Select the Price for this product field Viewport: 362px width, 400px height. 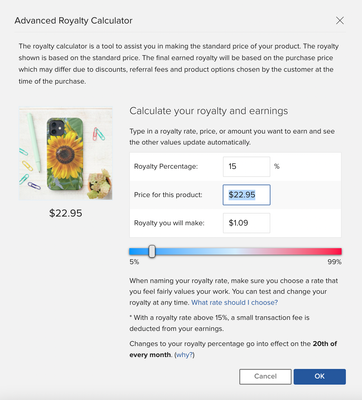[246, 195]
